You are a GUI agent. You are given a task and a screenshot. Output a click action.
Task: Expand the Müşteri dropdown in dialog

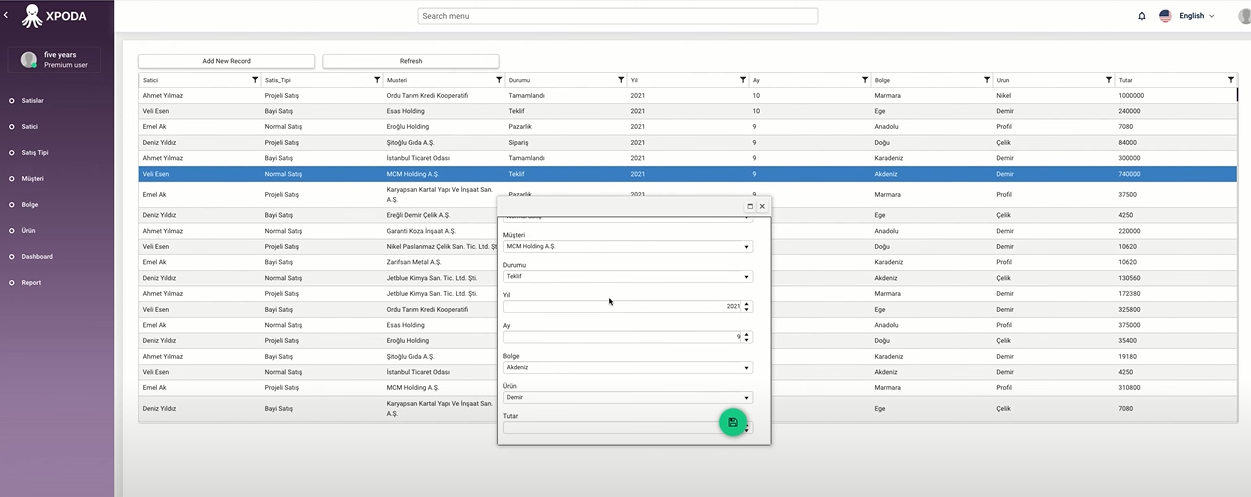point(628,246)
